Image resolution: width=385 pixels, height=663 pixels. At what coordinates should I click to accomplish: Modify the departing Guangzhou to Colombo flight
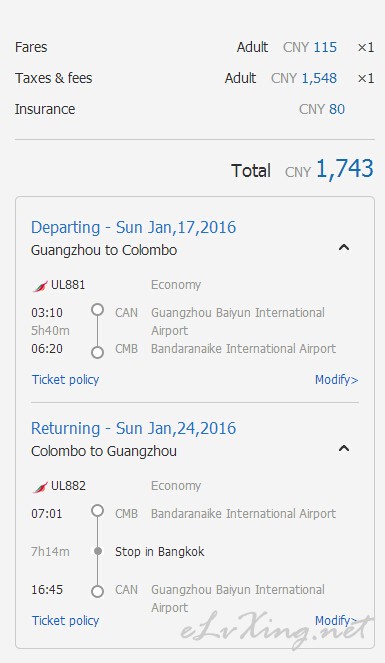[336, 380]
